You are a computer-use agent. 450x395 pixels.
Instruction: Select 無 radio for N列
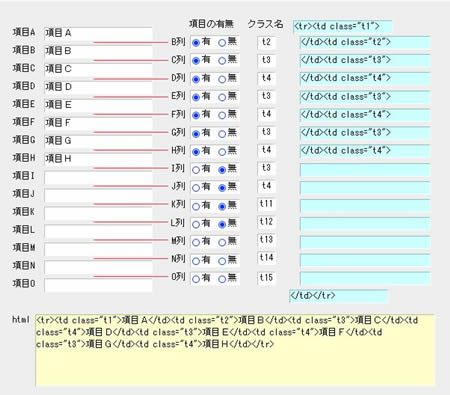pyautogui.click(x=222, y=261)
